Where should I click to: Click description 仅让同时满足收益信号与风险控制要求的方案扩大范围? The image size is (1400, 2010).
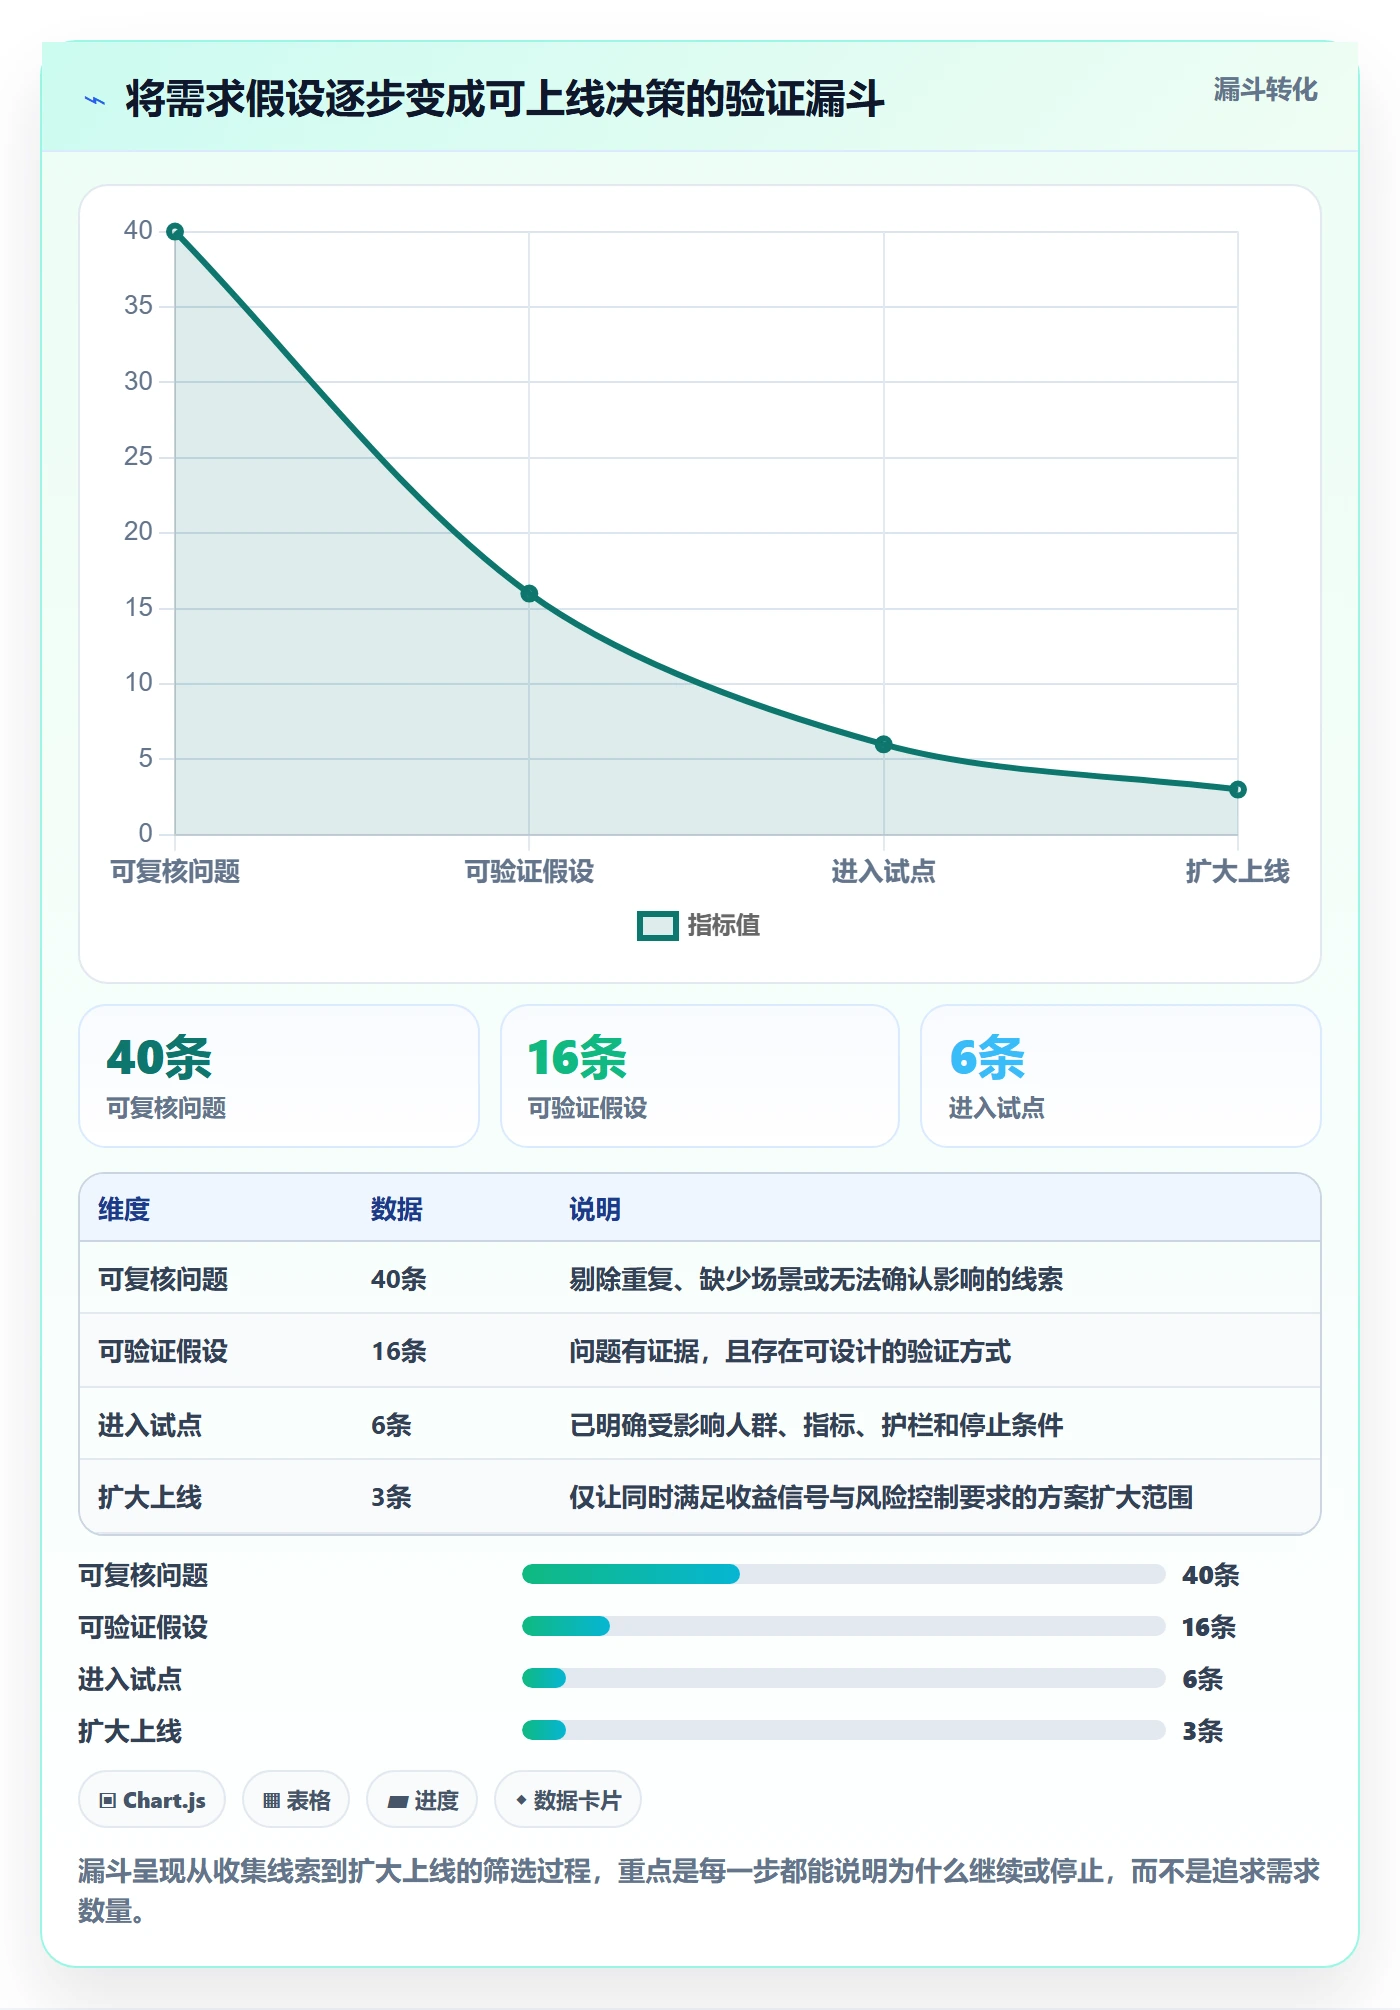click(881, 1498)
